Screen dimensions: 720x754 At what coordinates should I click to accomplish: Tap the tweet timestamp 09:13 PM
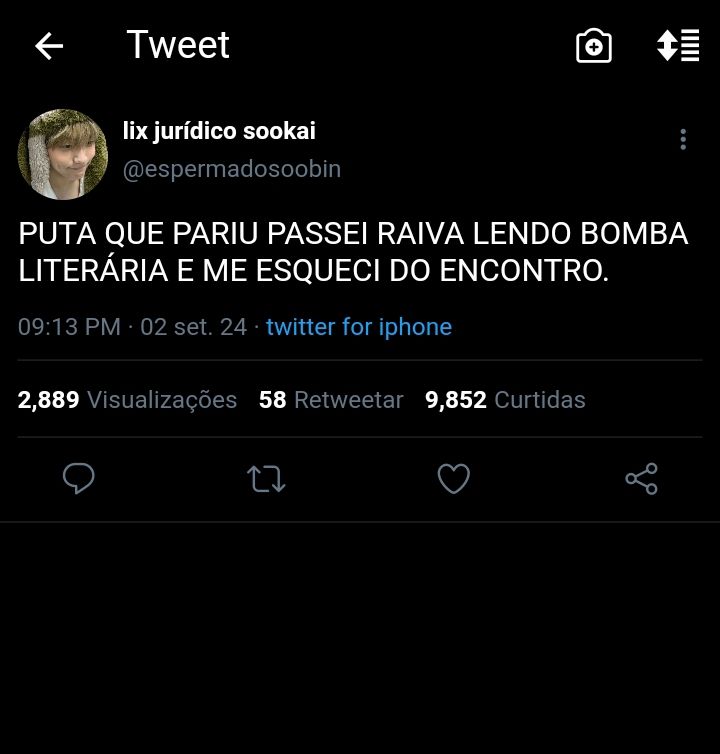click(69, 327)
